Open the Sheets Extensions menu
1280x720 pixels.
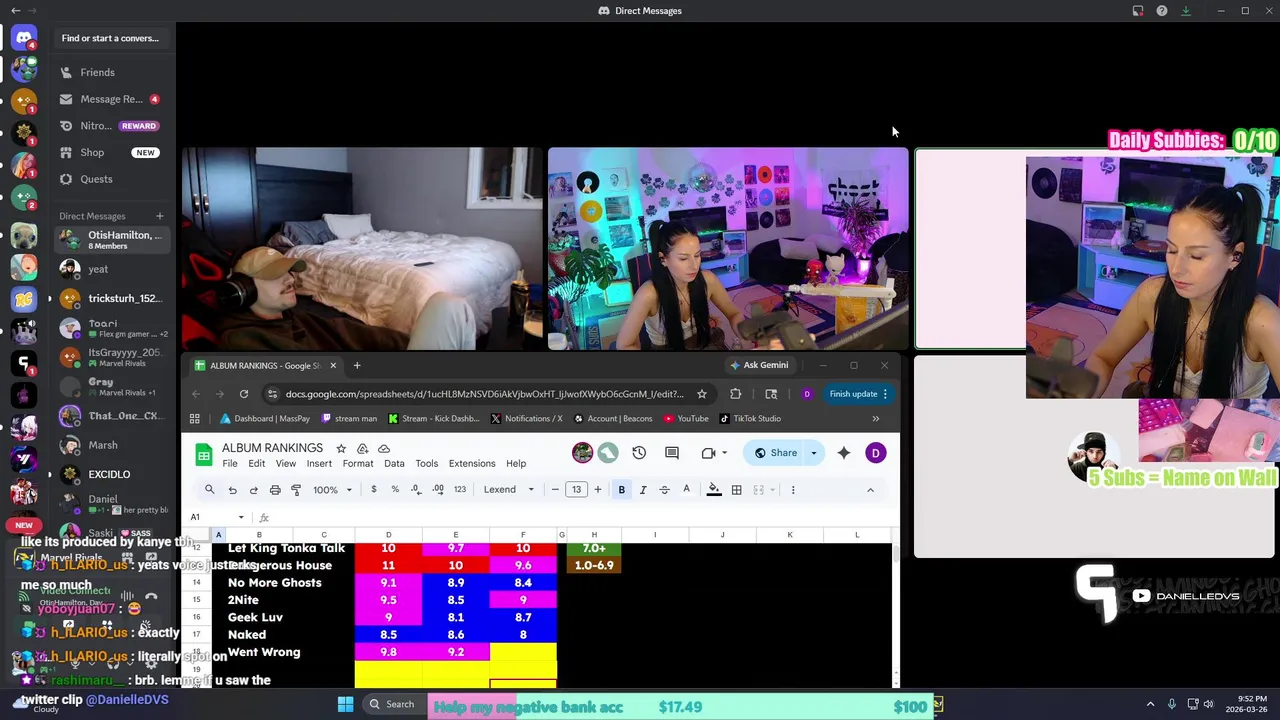[x=472, y=464]
